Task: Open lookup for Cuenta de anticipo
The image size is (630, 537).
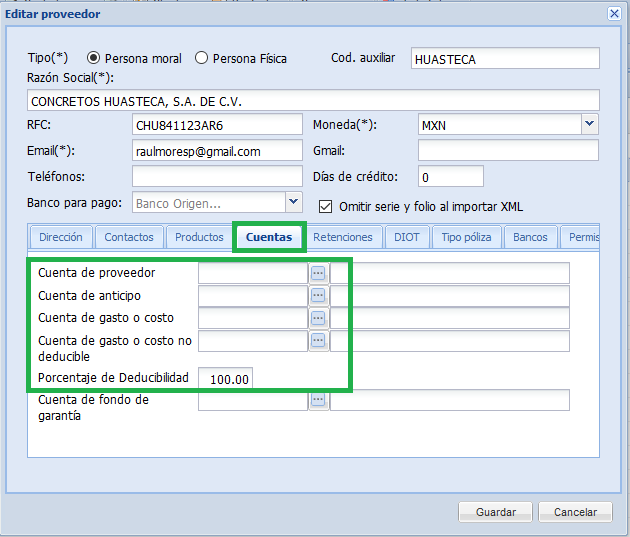Action: (x=318, y=296)
